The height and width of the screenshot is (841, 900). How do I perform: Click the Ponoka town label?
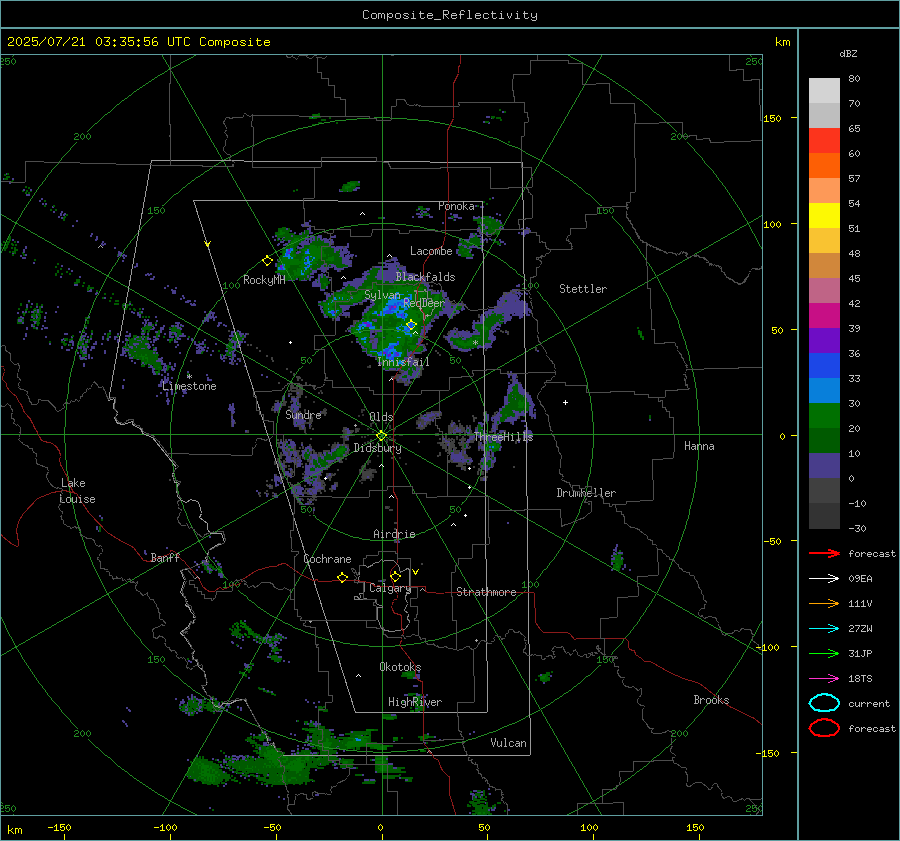456,206
